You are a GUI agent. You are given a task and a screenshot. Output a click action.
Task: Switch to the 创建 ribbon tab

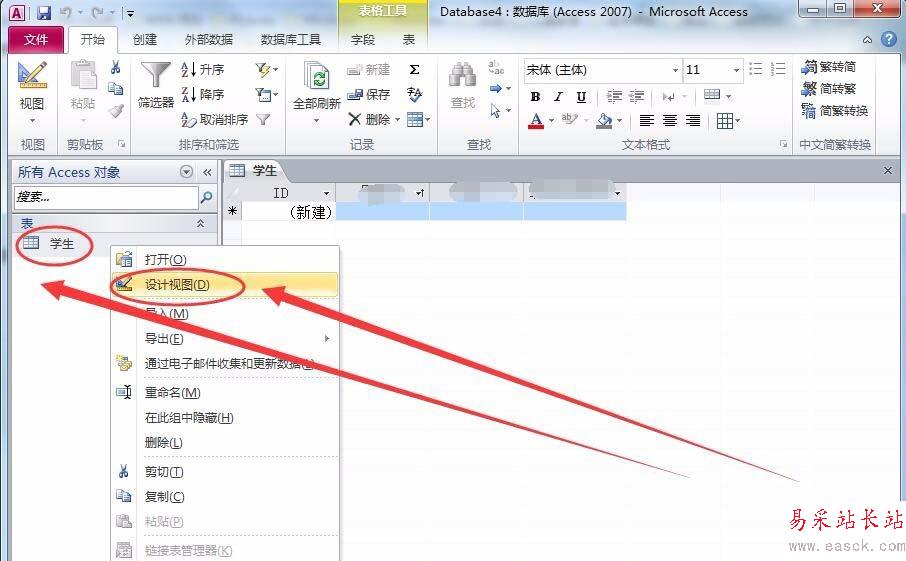[x=144, y=39]
